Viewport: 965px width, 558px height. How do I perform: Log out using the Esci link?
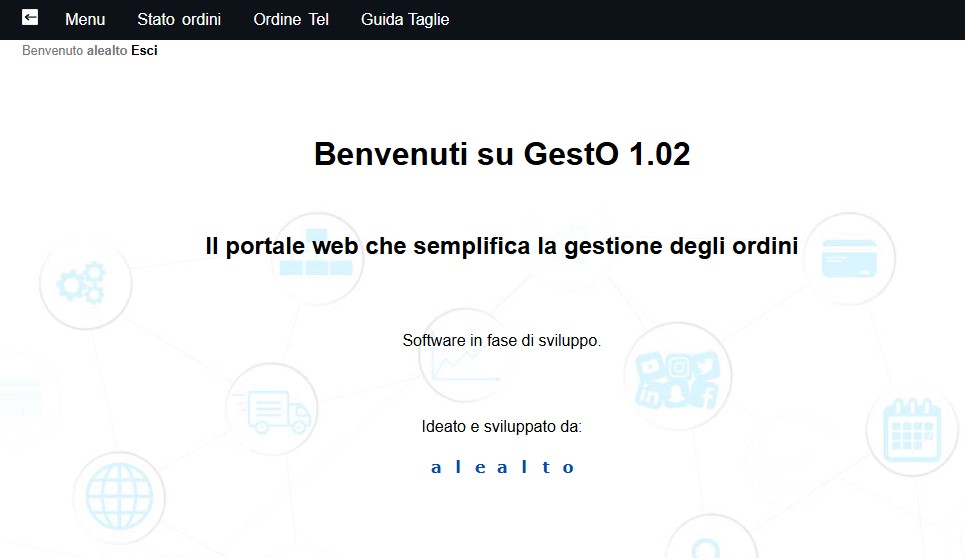click(144, 51)
